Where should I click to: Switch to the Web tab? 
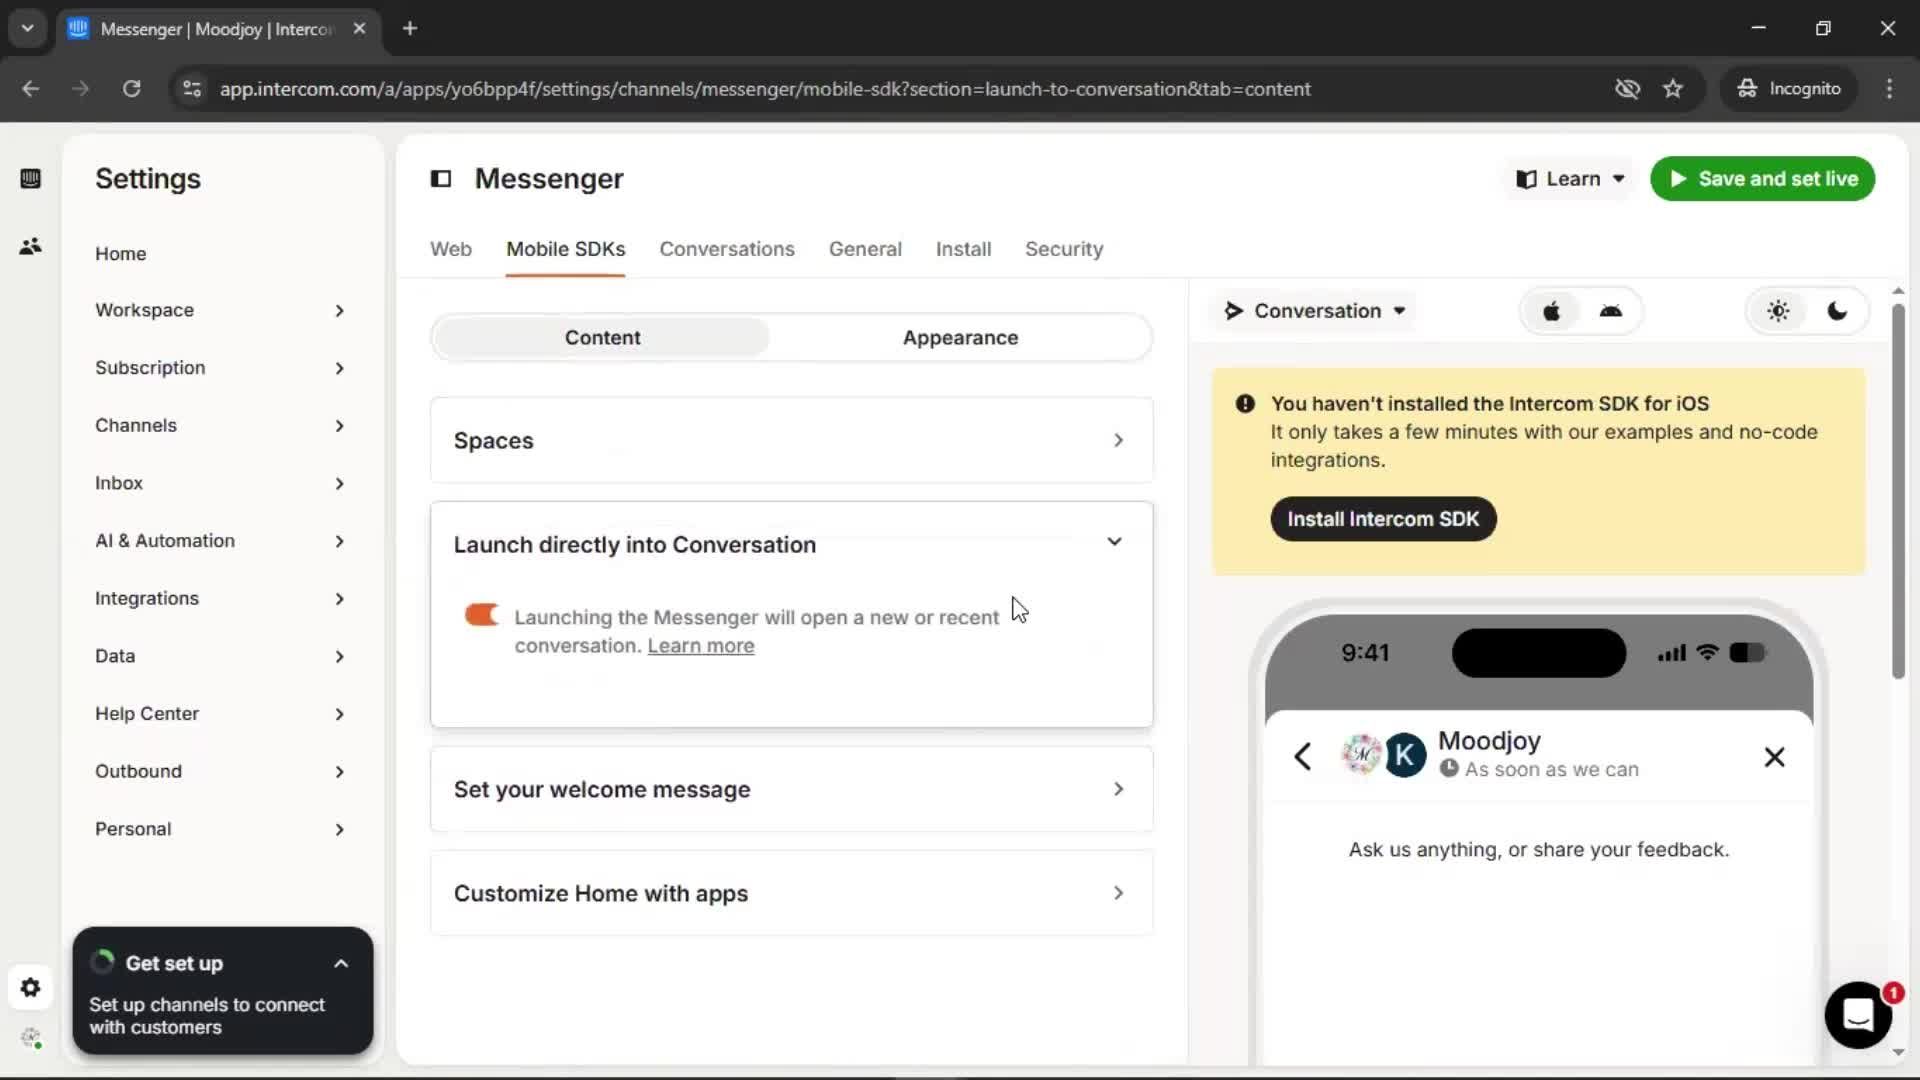pos(451,249)
